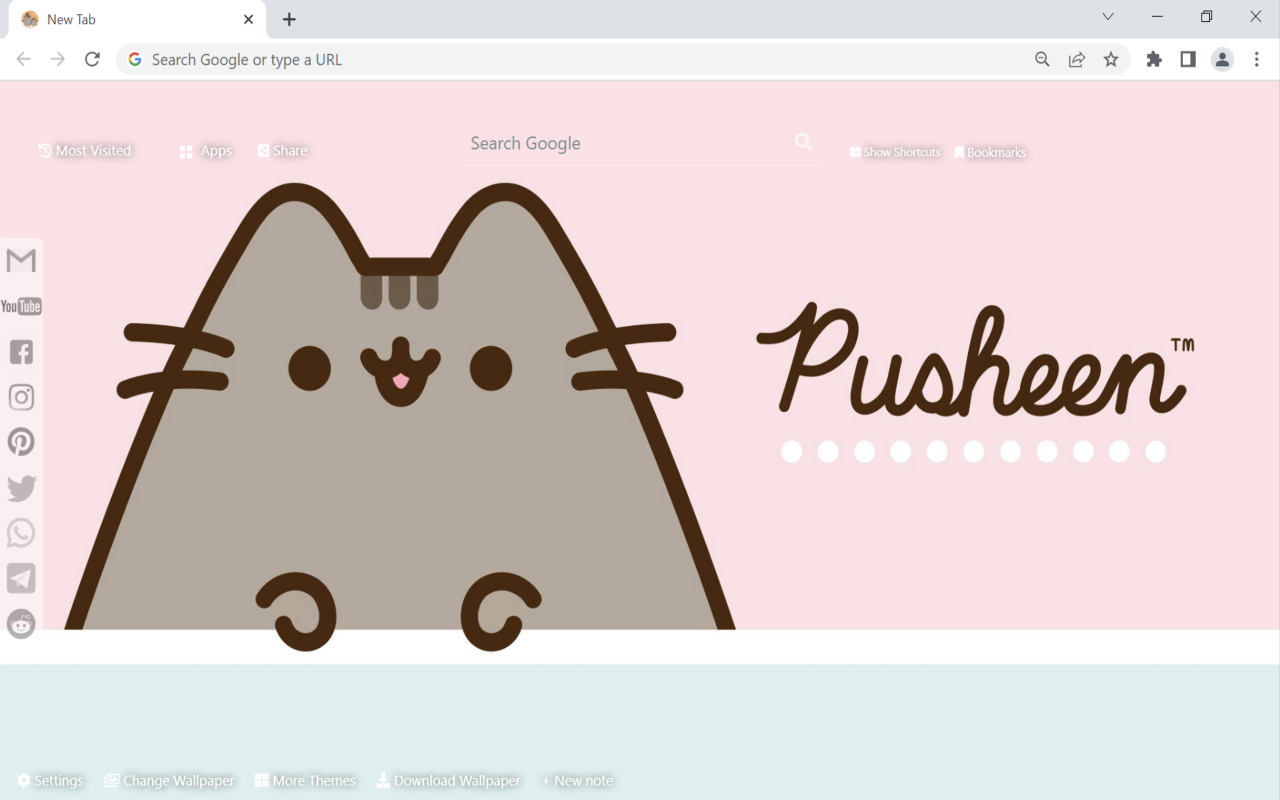Open Reddit sidebar shortcut
Image resolution: width=1280 pixels, height=800 pixels.
click(21, 624)
